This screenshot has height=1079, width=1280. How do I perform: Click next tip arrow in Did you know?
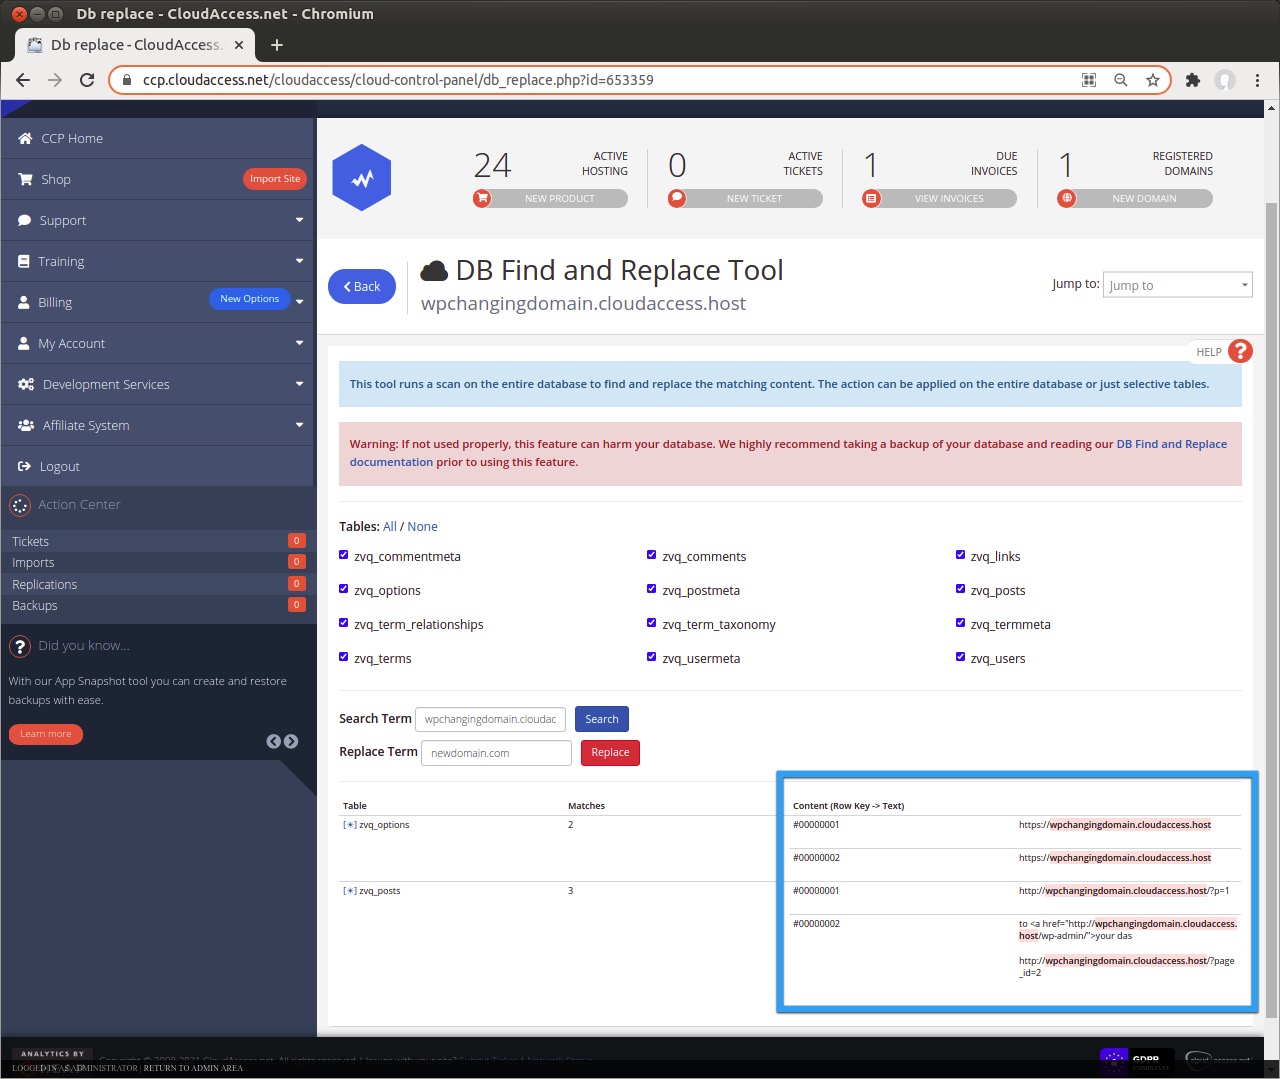pos(291,741)
